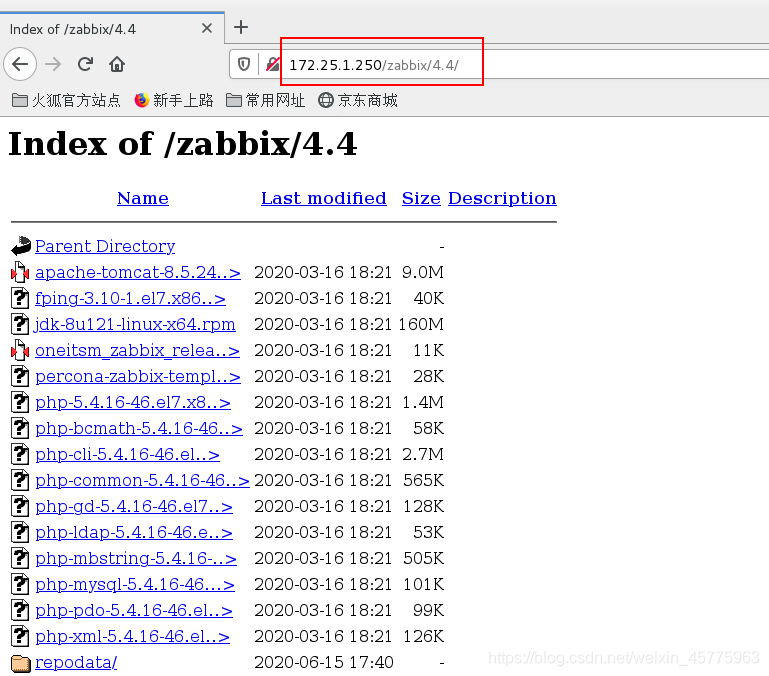Open the 京东商城 bookmark
769x676 pixels.
point(358,101)
